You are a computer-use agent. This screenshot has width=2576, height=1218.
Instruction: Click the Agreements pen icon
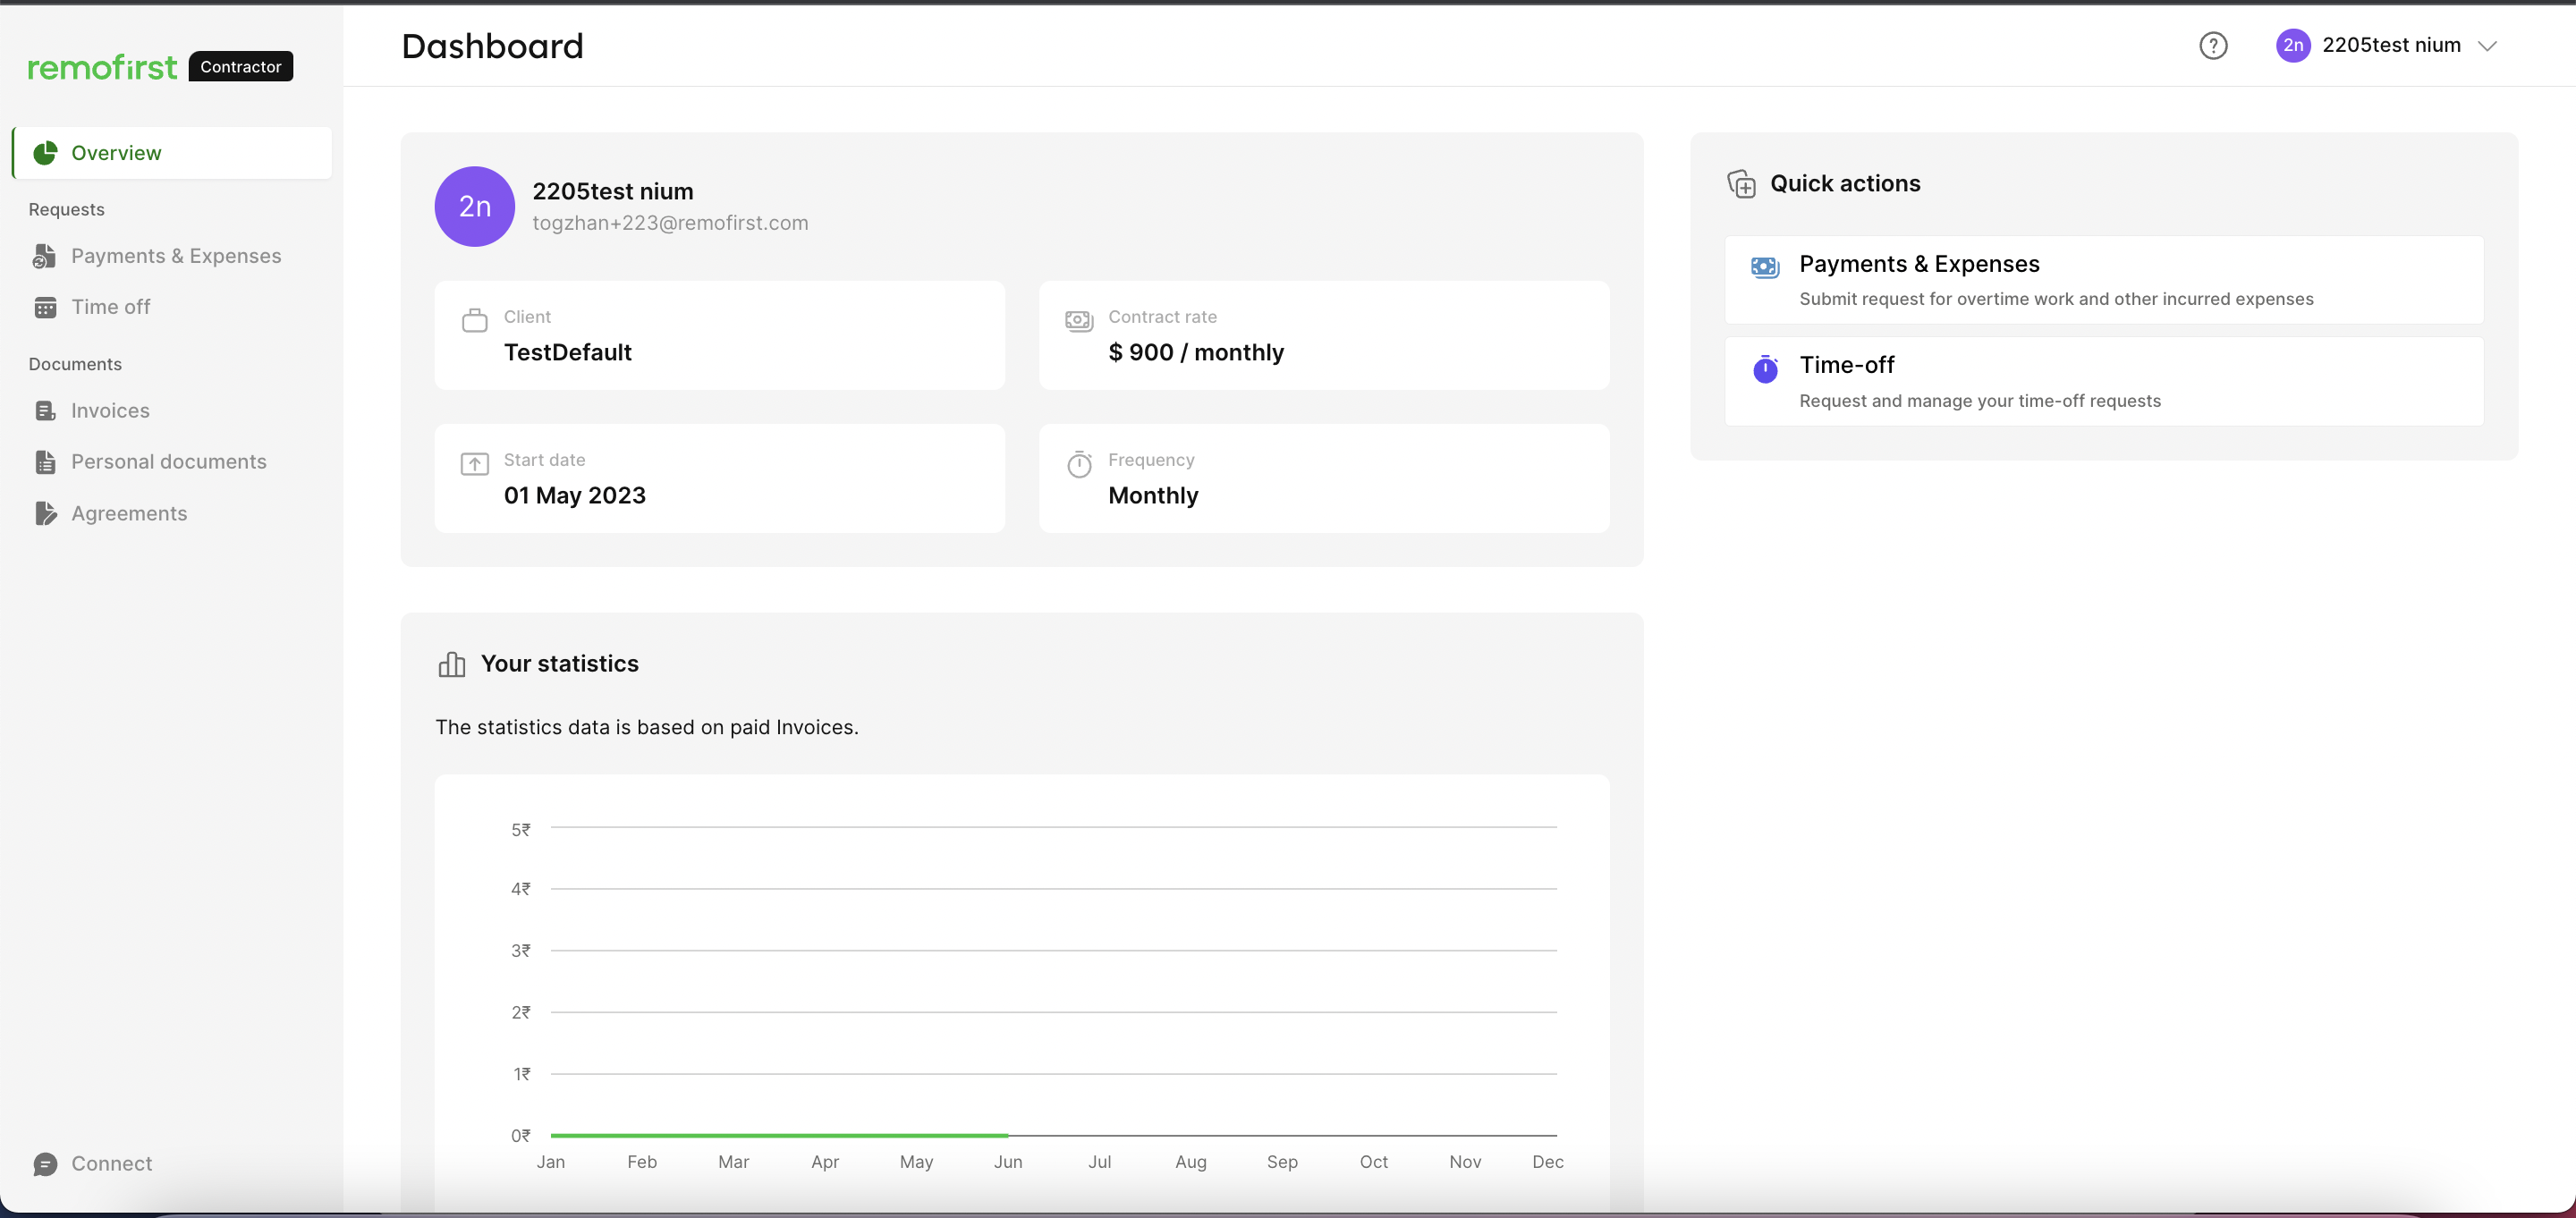46,513
